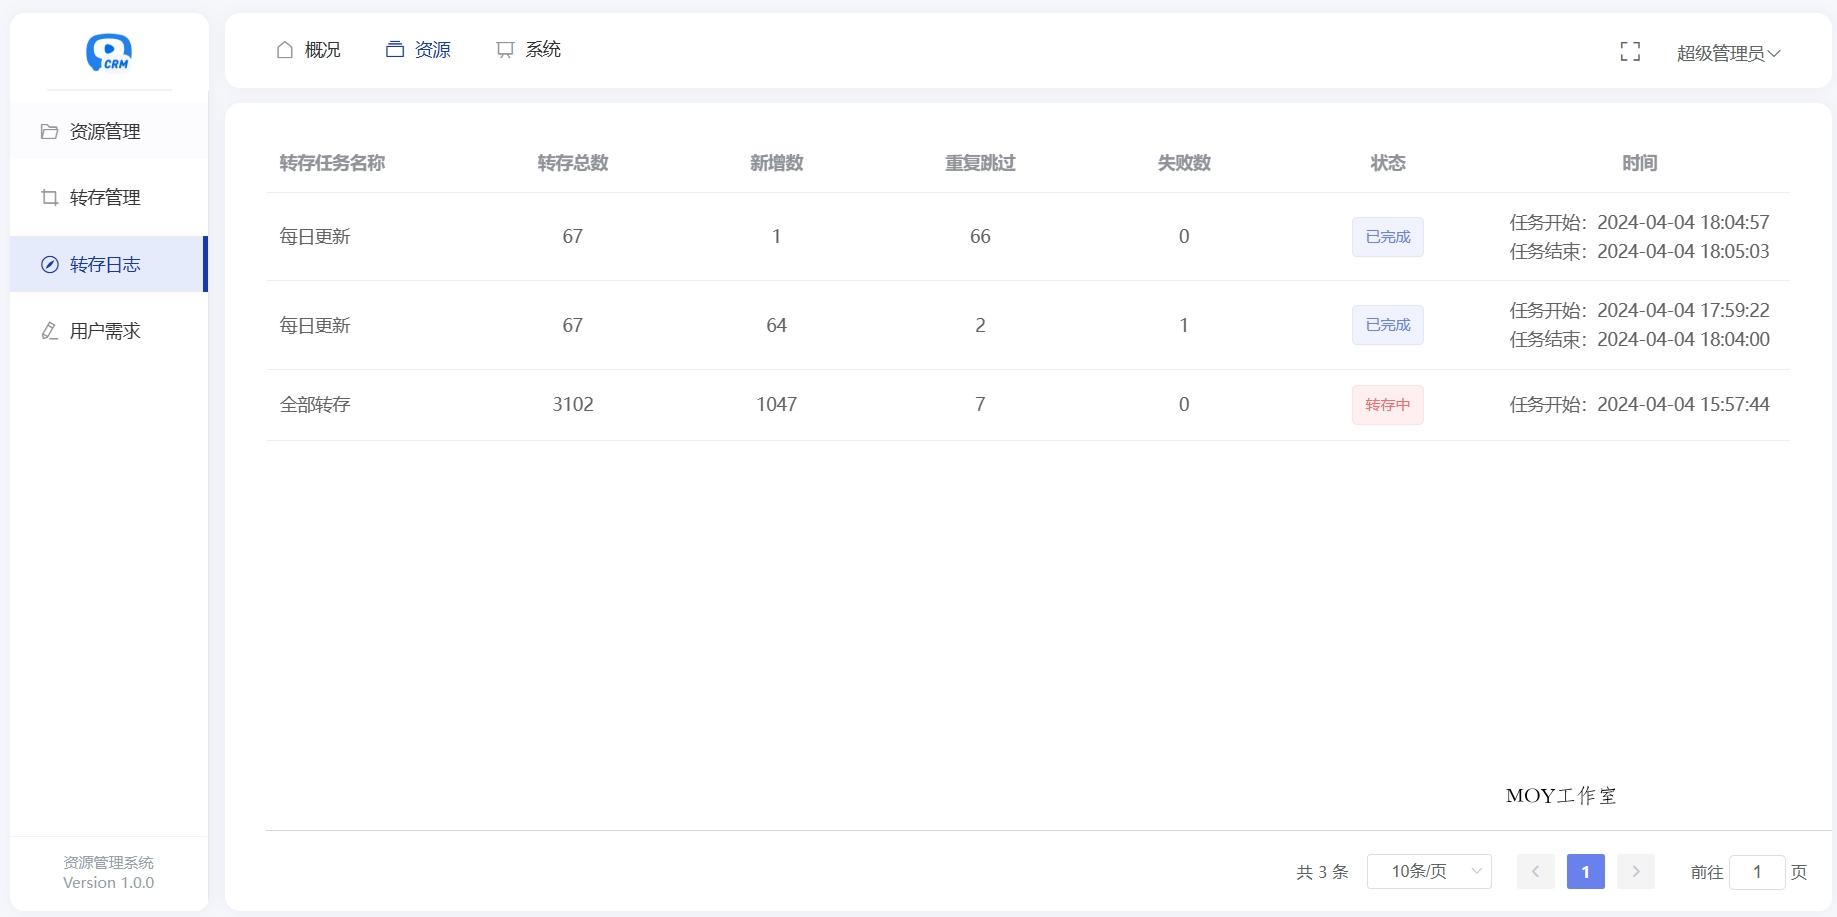This screenshot has height=917, width=1837.
Task: Click the 转存日志 highlighted sidebar entry
Action: (x=107, y=264)
